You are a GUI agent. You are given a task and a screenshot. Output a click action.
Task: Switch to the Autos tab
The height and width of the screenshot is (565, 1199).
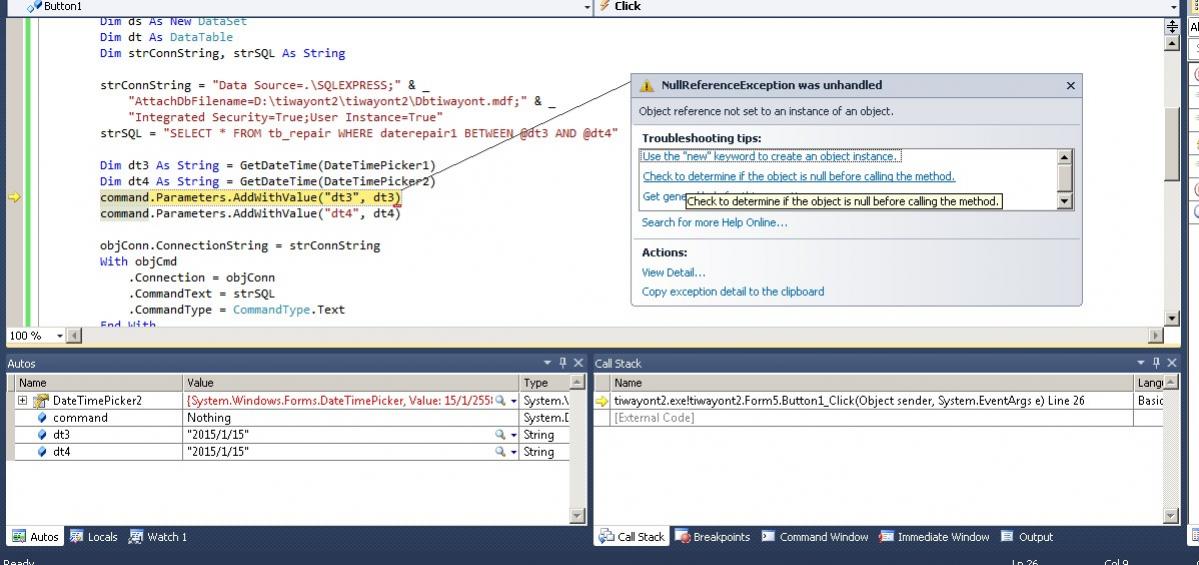pos(35,537)
